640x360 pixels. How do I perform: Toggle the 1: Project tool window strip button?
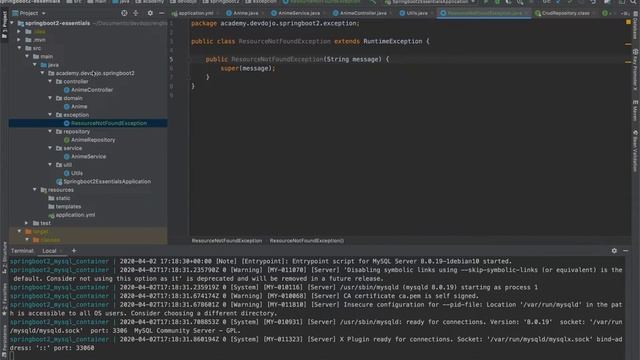click(x=4, y=24)
